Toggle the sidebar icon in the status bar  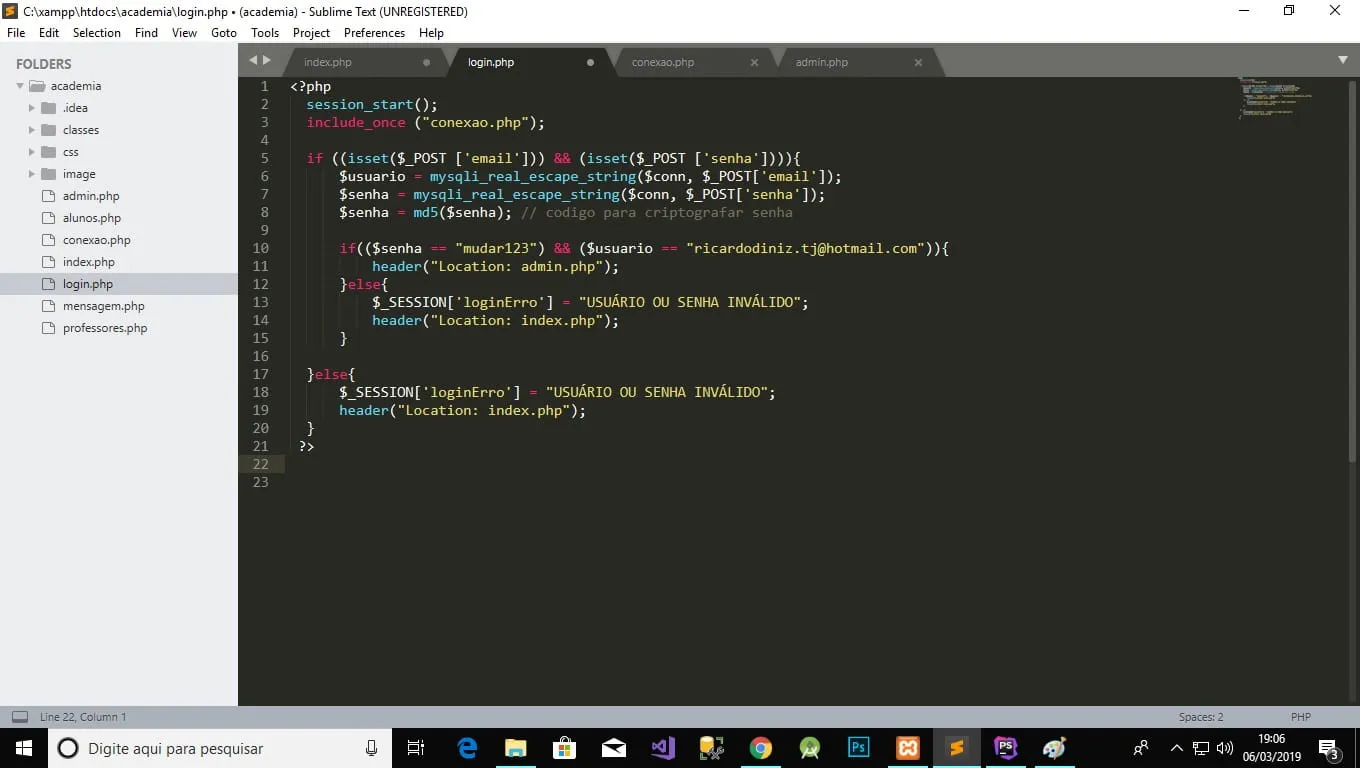tap(19, 717)
